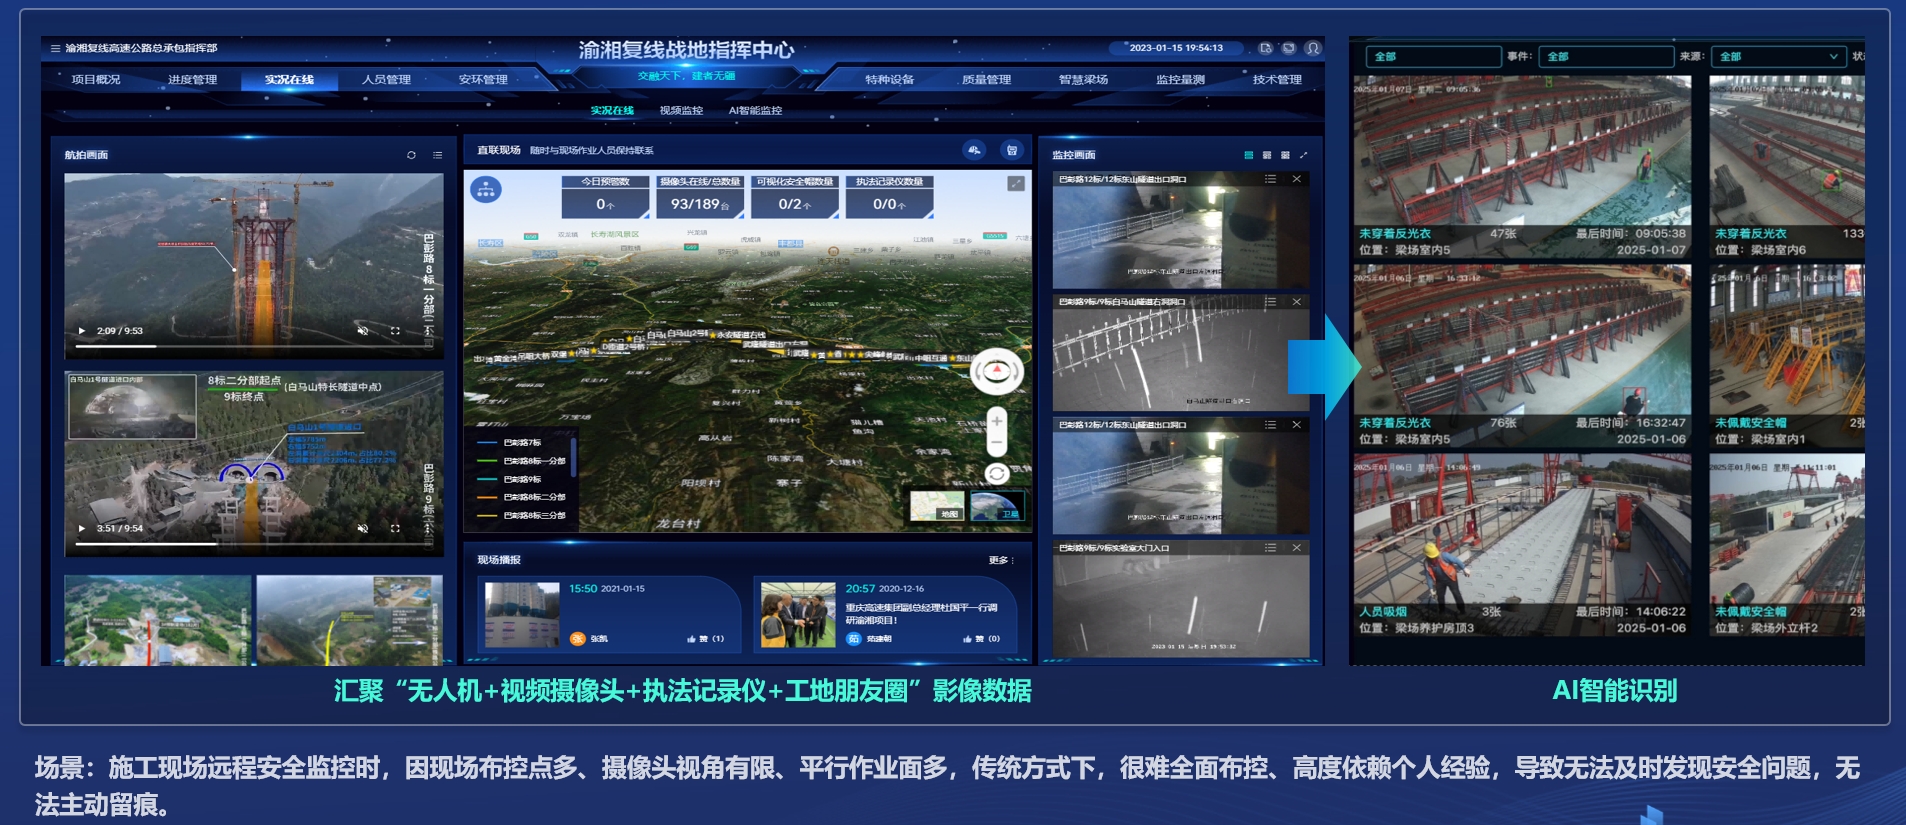1906x825 pixels.
Task: Unmute the first aerial video
Action: click(x=363, y=330)
